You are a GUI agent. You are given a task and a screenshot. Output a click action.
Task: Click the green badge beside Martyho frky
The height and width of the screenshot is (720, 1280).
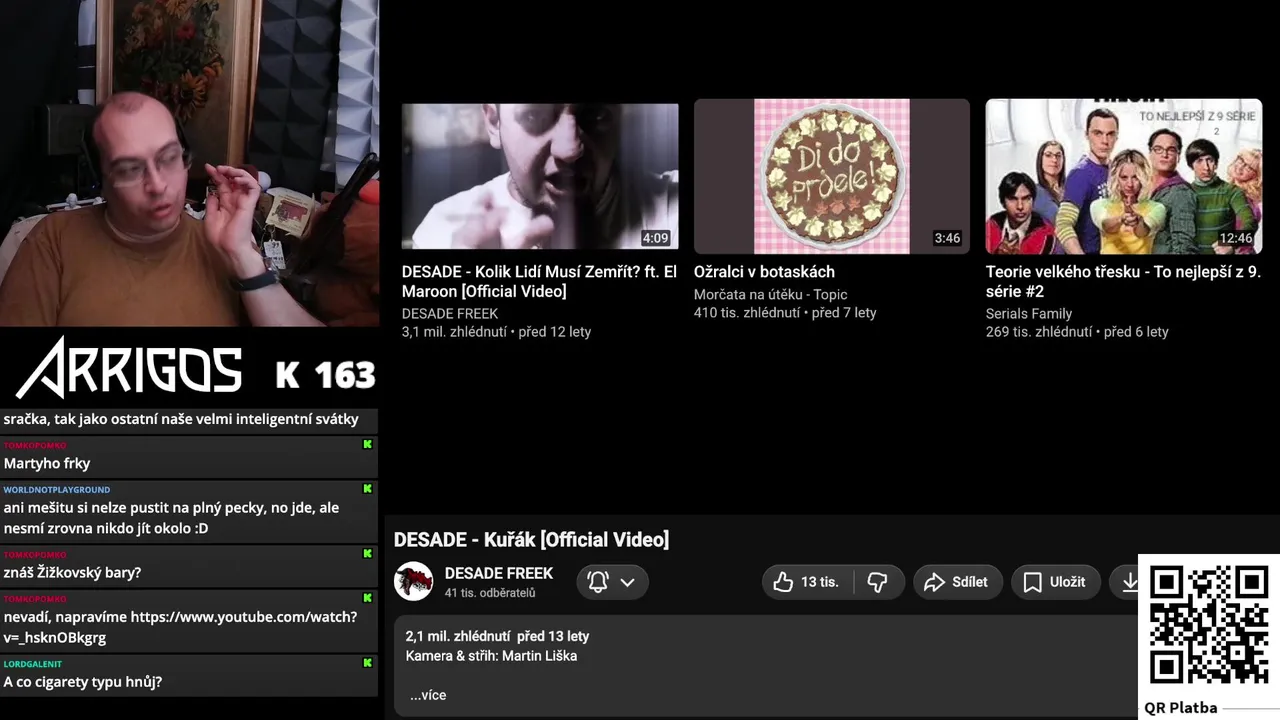click(367, 444)
